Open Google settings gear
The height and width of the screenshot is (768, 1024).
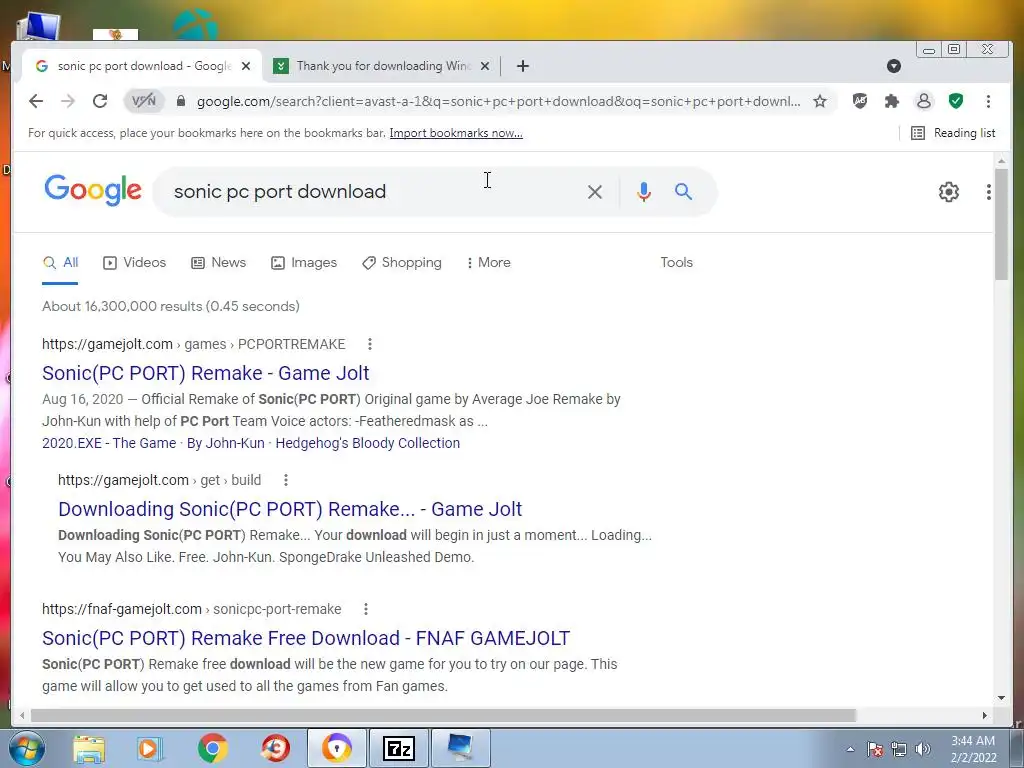[949, 192]
